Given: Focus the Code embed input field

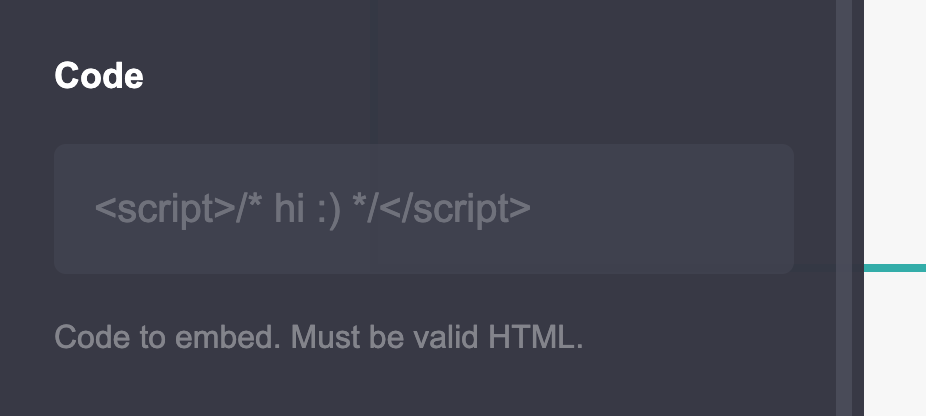Looking at the screenshot, I should coord(423,209).
